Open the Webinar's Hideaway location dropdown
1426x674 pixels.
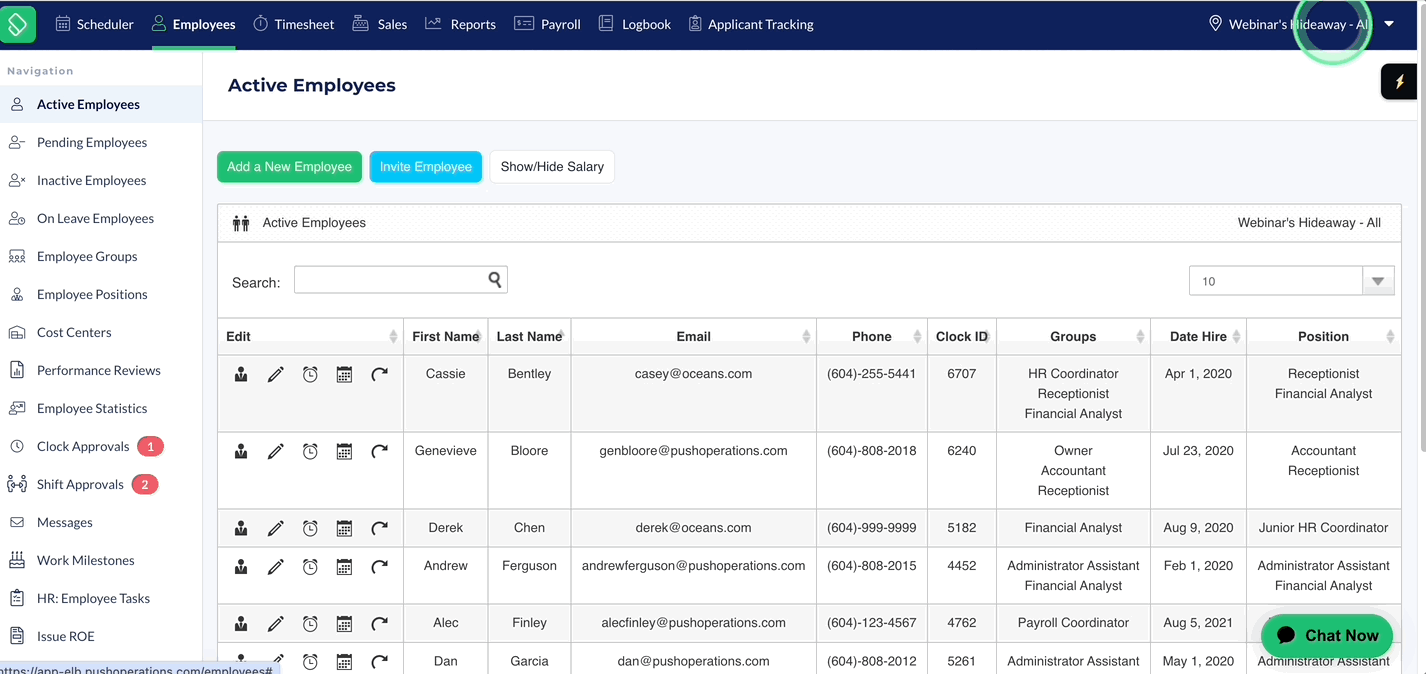(x=1300, y=24)
